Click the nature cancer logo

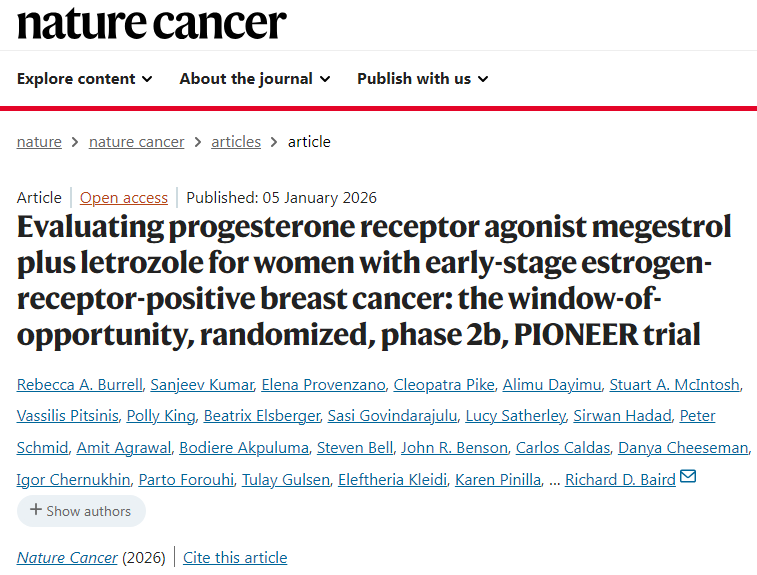(x=152, y=23)
